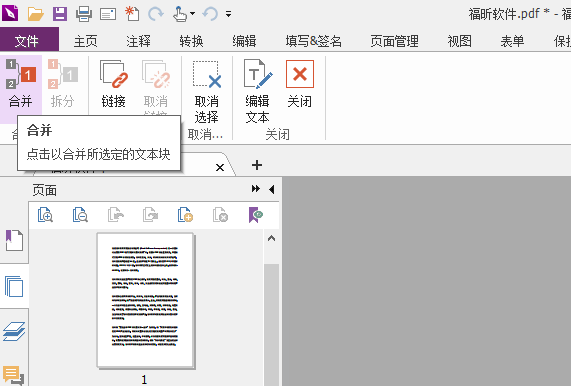Print the document using the printer icon
This screenshot has width=571, height=386.
[84, 14]
